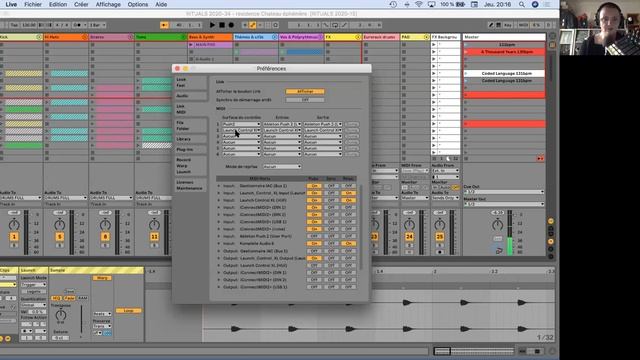Click the Wi-Fi status icon

419,4
